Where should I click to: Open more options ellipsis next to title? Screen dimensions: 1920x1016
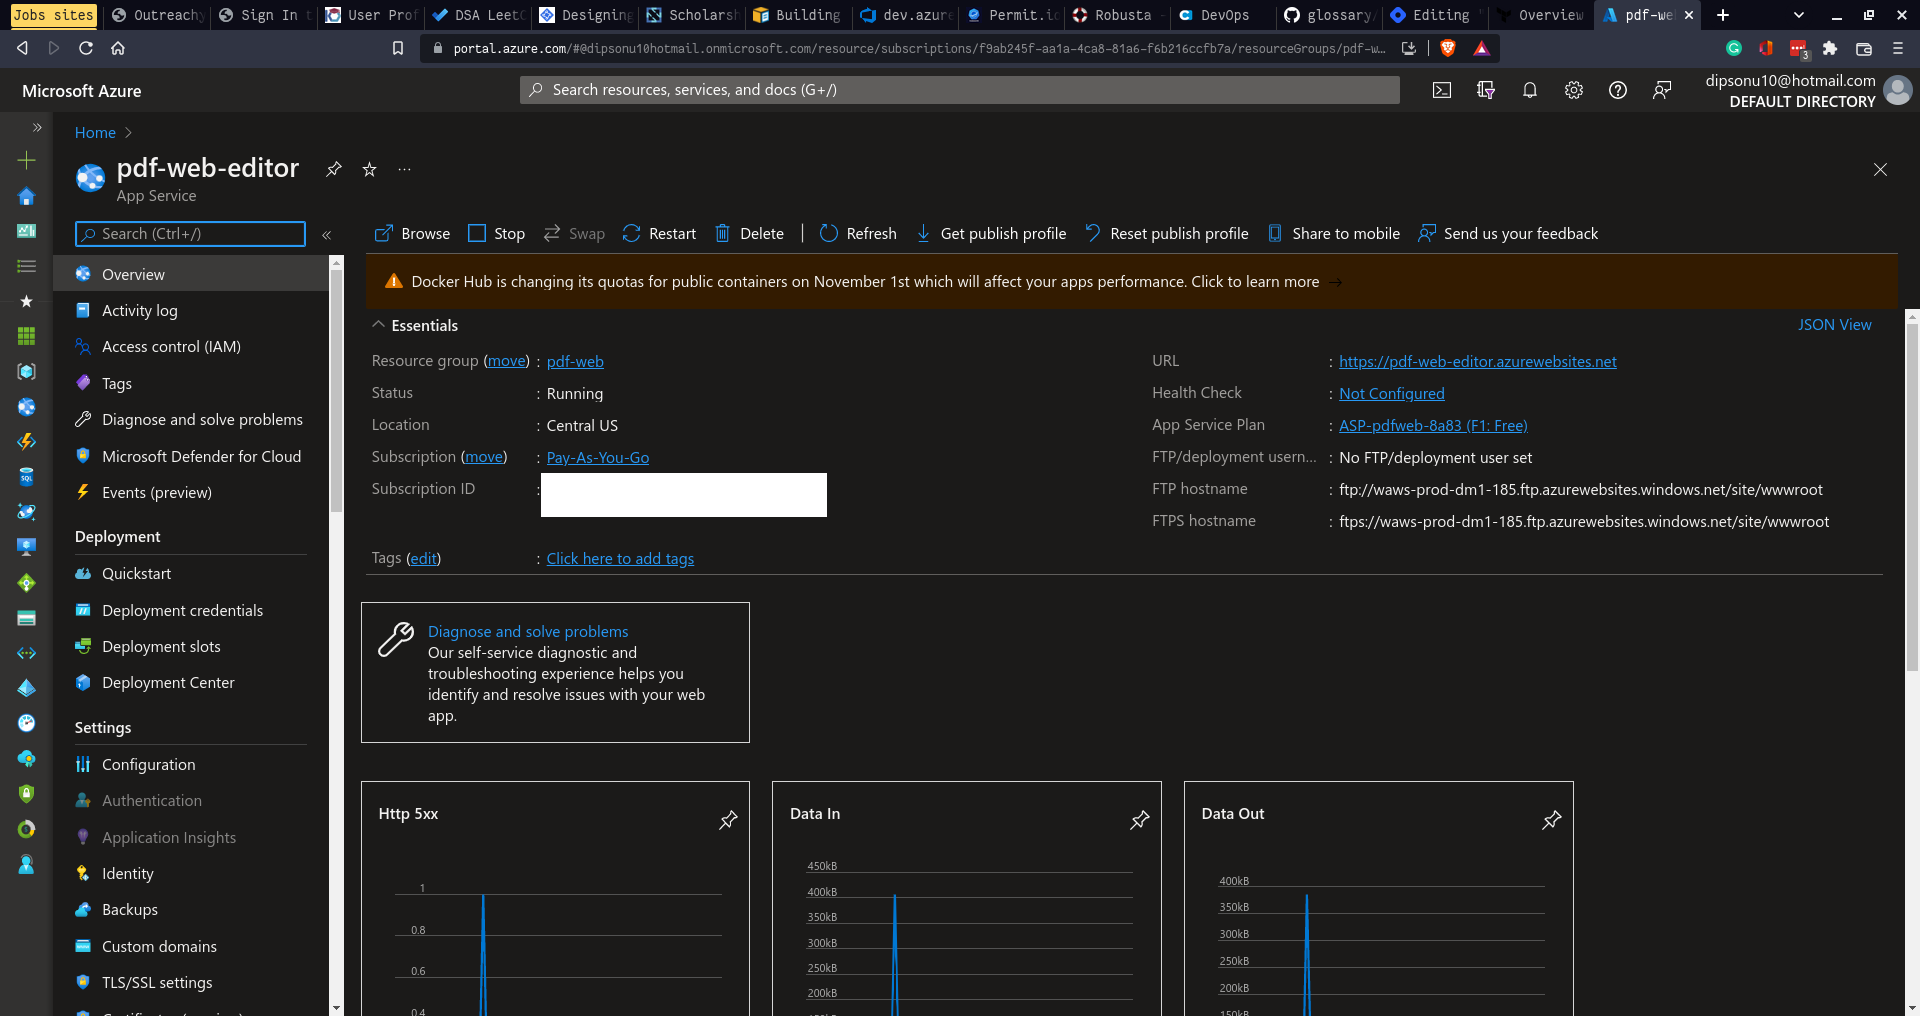click(404, 169)
